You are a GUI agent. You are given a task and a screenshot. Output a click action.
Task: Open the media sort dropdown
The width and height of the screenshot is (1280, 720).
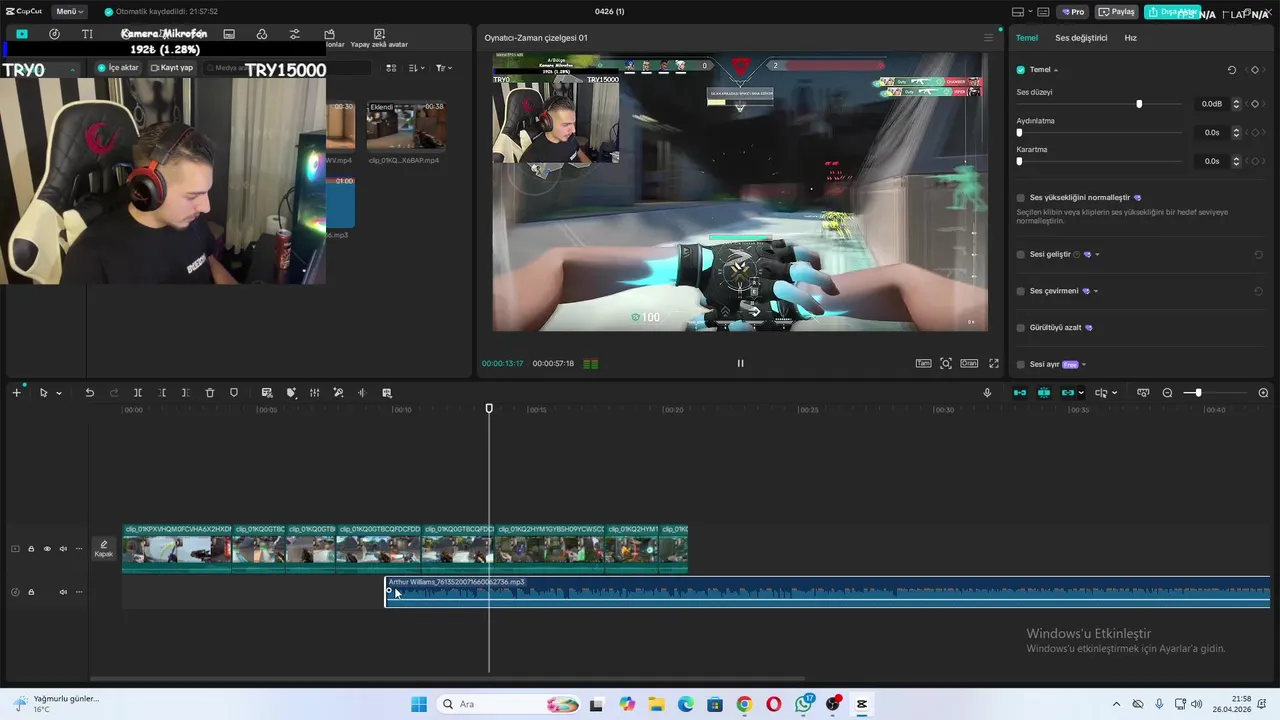(417, 68)
